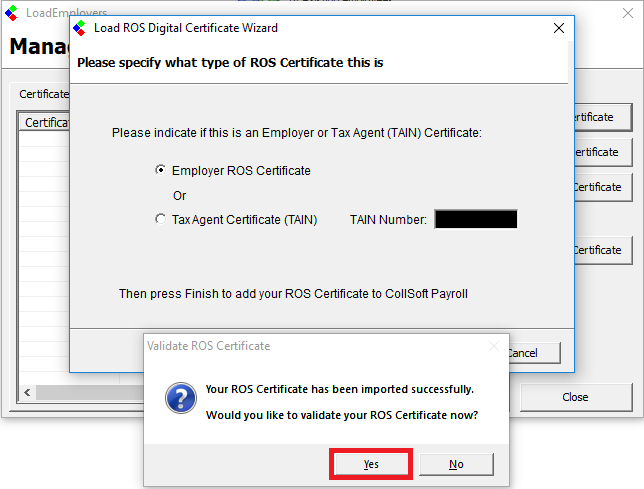The width and height of the screenshot is (644, 489).
Task: Click the Validate ROS Certificate title bar
Action: click(300, 346)
